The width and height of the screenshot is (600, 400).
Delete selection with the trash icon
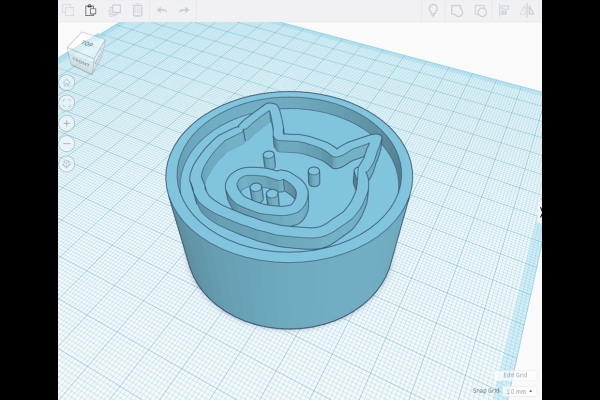[x=137, y=10]
